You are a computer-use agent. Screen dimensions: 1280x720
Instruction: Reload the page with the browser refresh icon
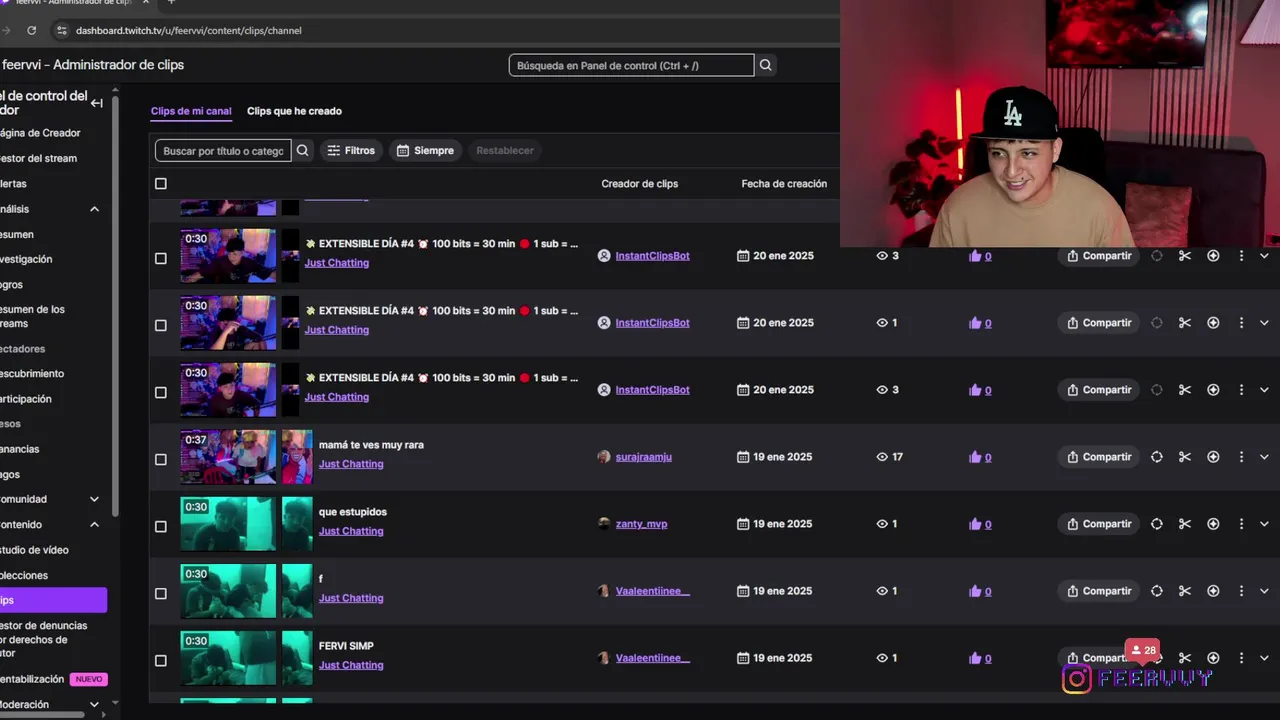[x=32, y=30]
